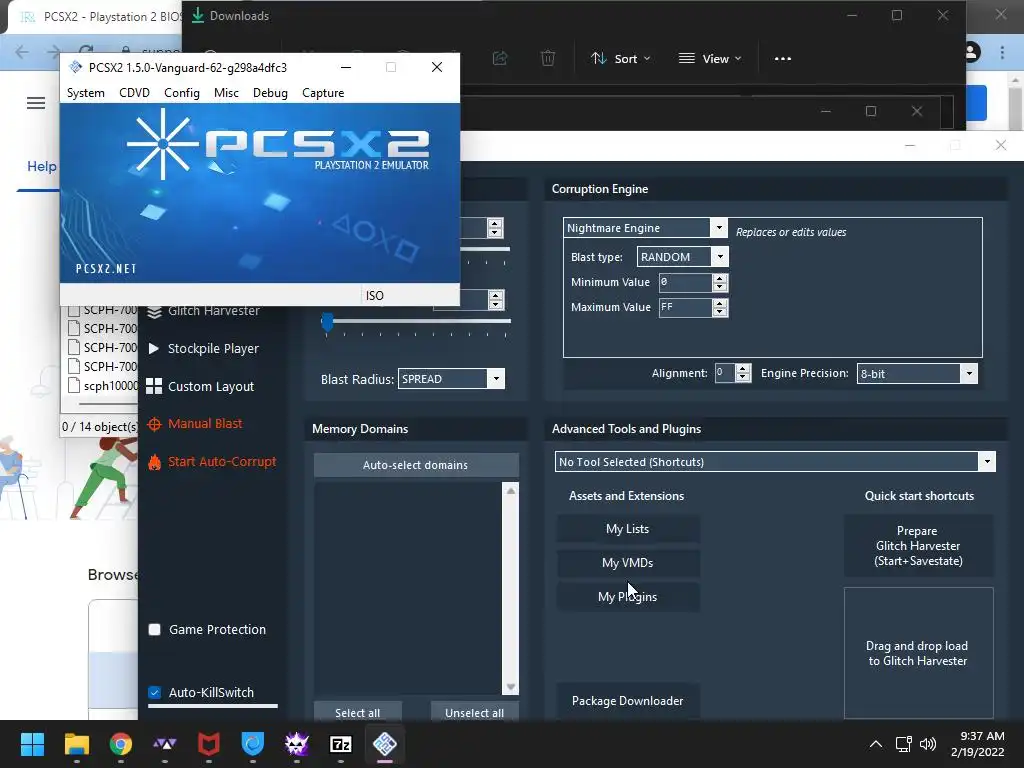This screenshot has height=768, width=1024.
Task: Click the purple monster app taskbar icon
Action: coord(296,744)
